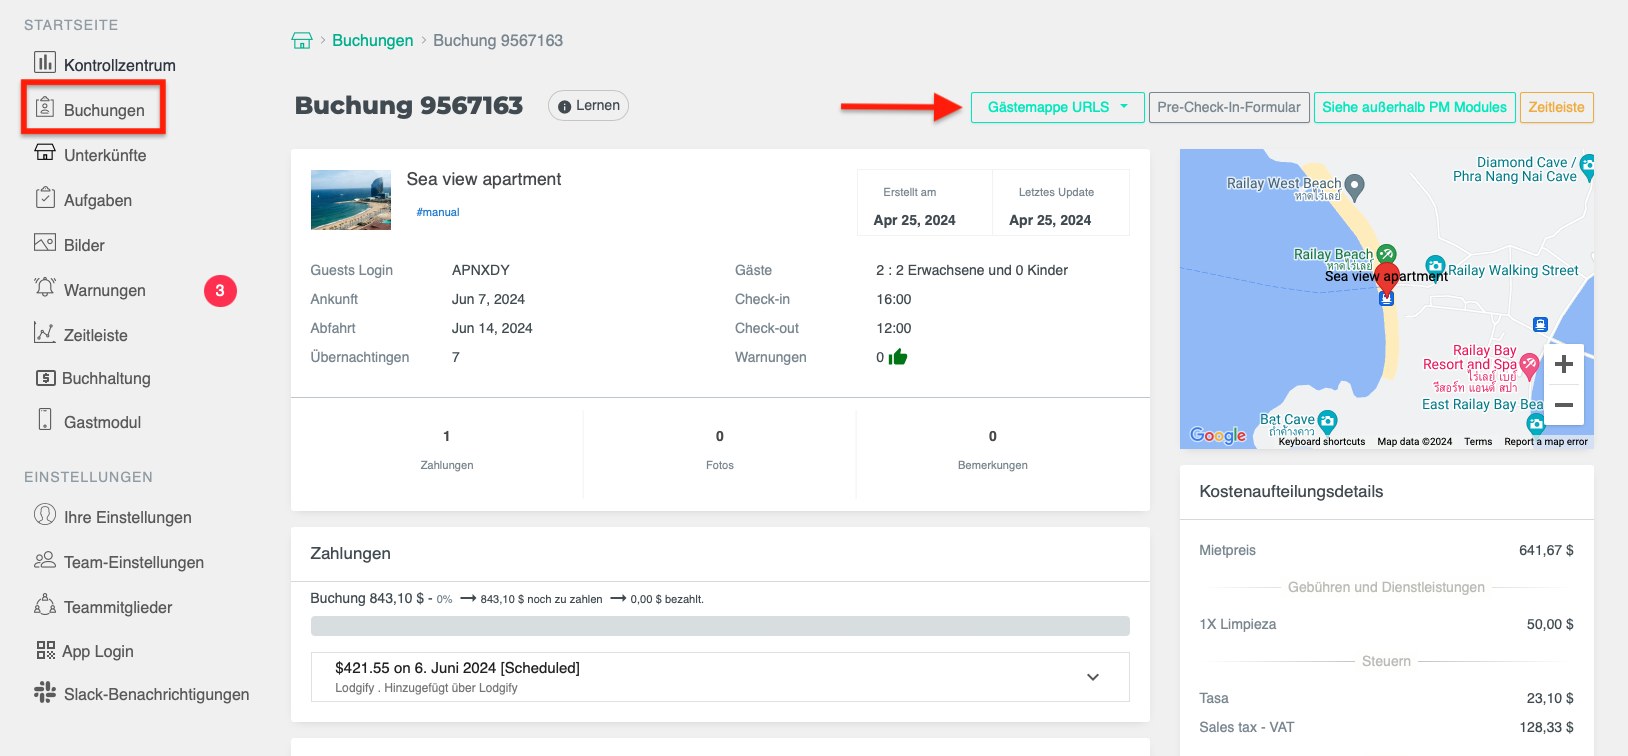Image resolution: width=1628 pixels, height=756 pixels.
Task: Click the Warnungen alarm bell icon
Action: point(45,288)
